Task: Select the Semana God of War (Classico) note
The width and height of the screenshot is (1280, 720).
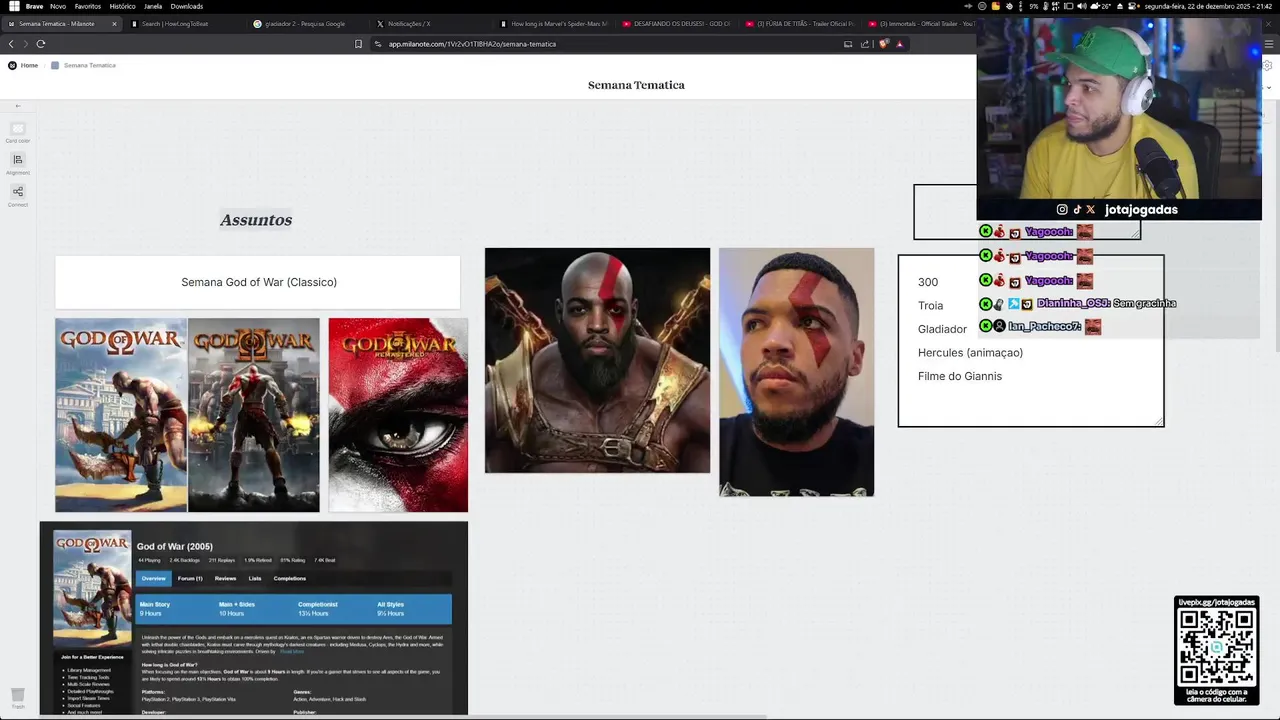Action: [258, 282]
